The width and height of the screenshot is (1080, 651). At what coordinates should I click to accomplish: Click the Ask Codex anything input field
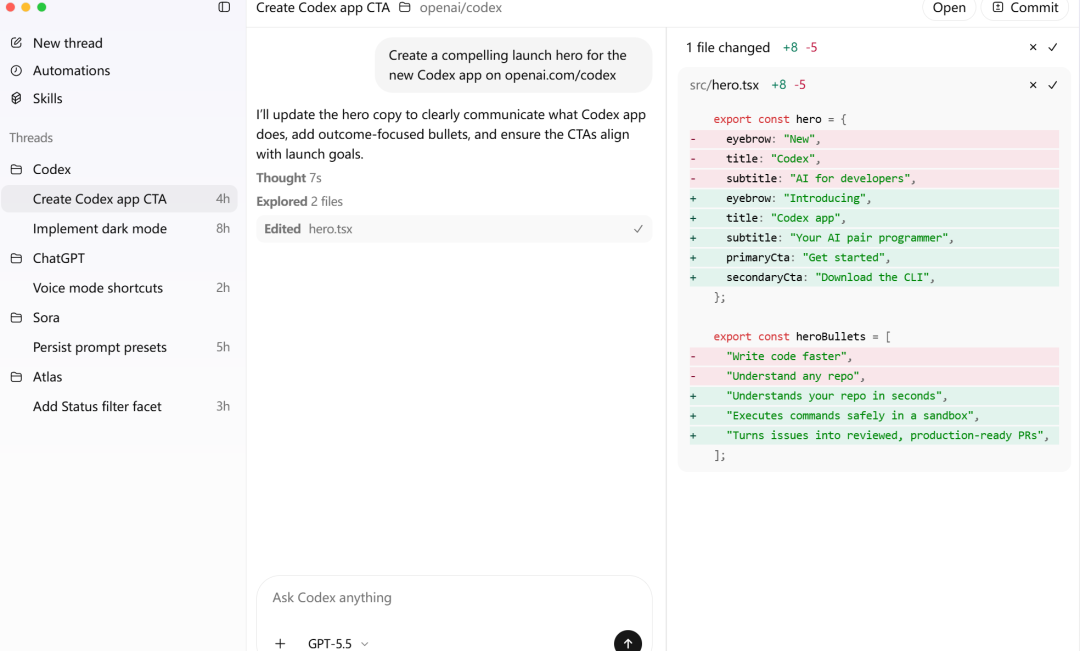[x=454, y=598]
